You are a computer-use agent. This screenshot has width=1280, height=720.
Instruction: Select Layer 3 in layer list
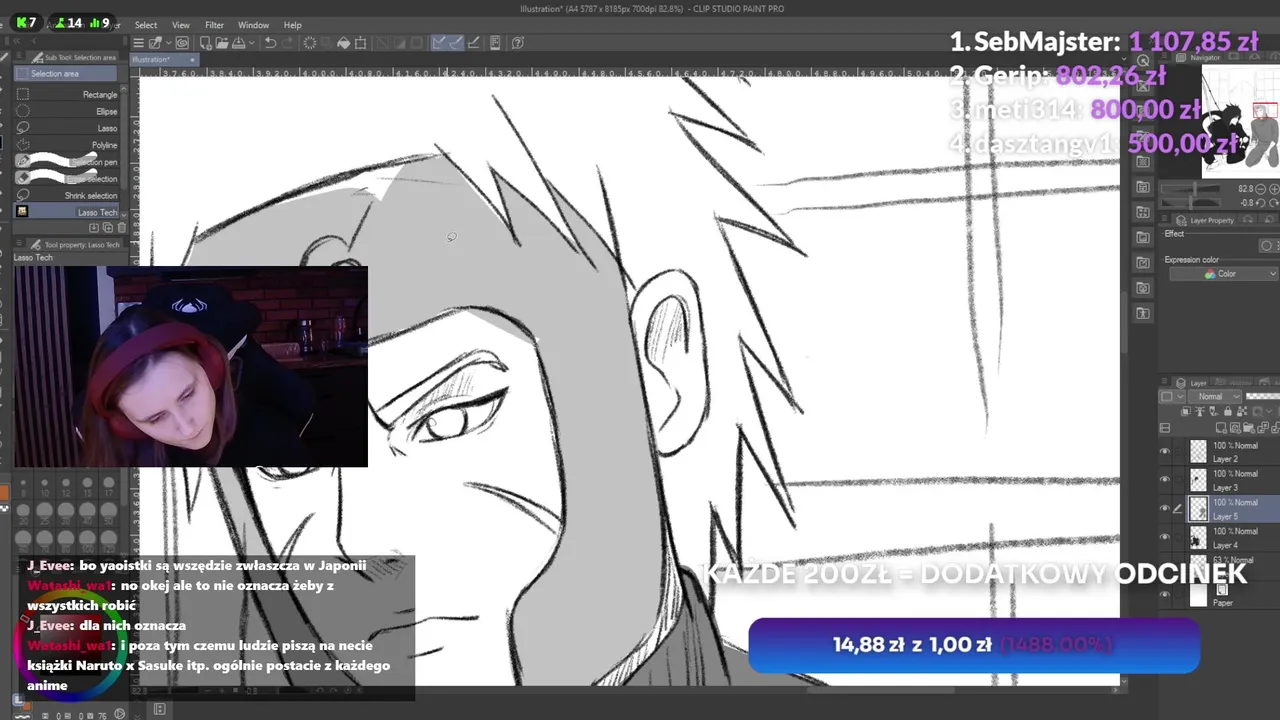(1233, 480)
